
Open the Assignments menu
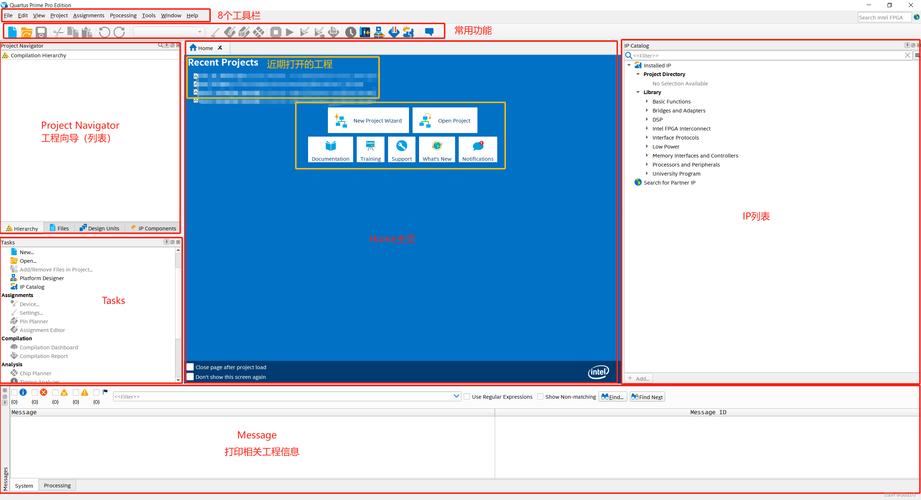[x=89, y=15]
